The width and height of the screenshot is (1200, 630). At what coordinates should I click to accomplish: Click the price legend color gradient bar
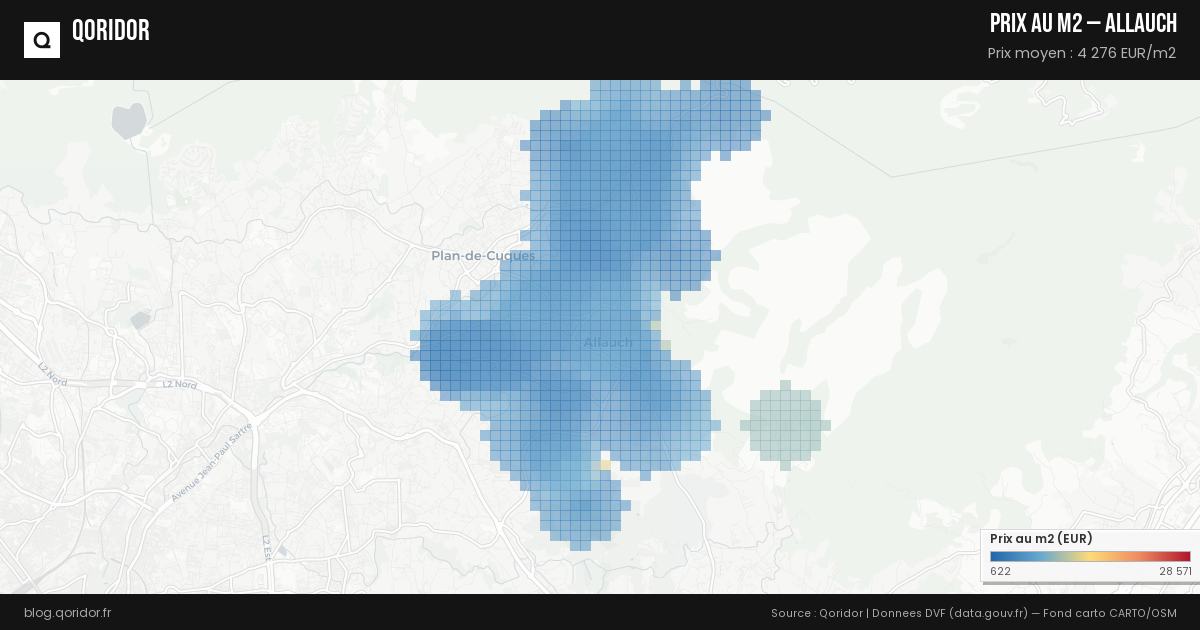pos(1090,557)
